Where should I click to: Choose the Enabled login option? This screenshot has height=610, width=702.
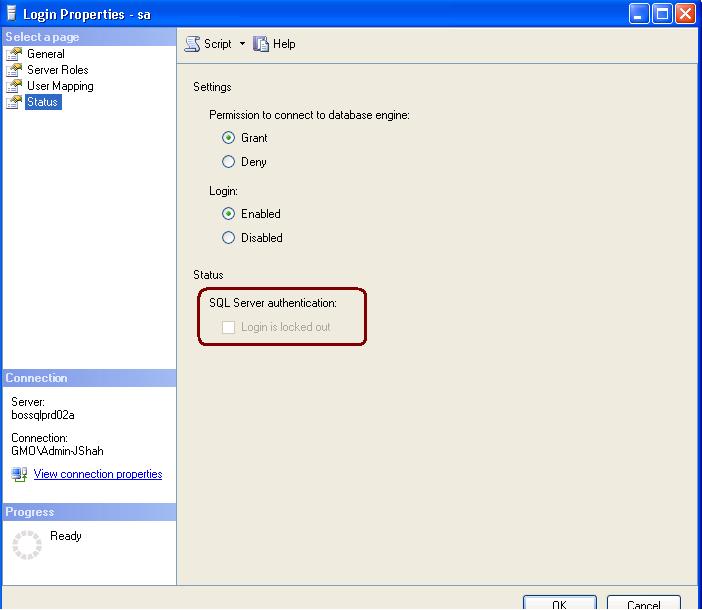[x=229, y=214]
